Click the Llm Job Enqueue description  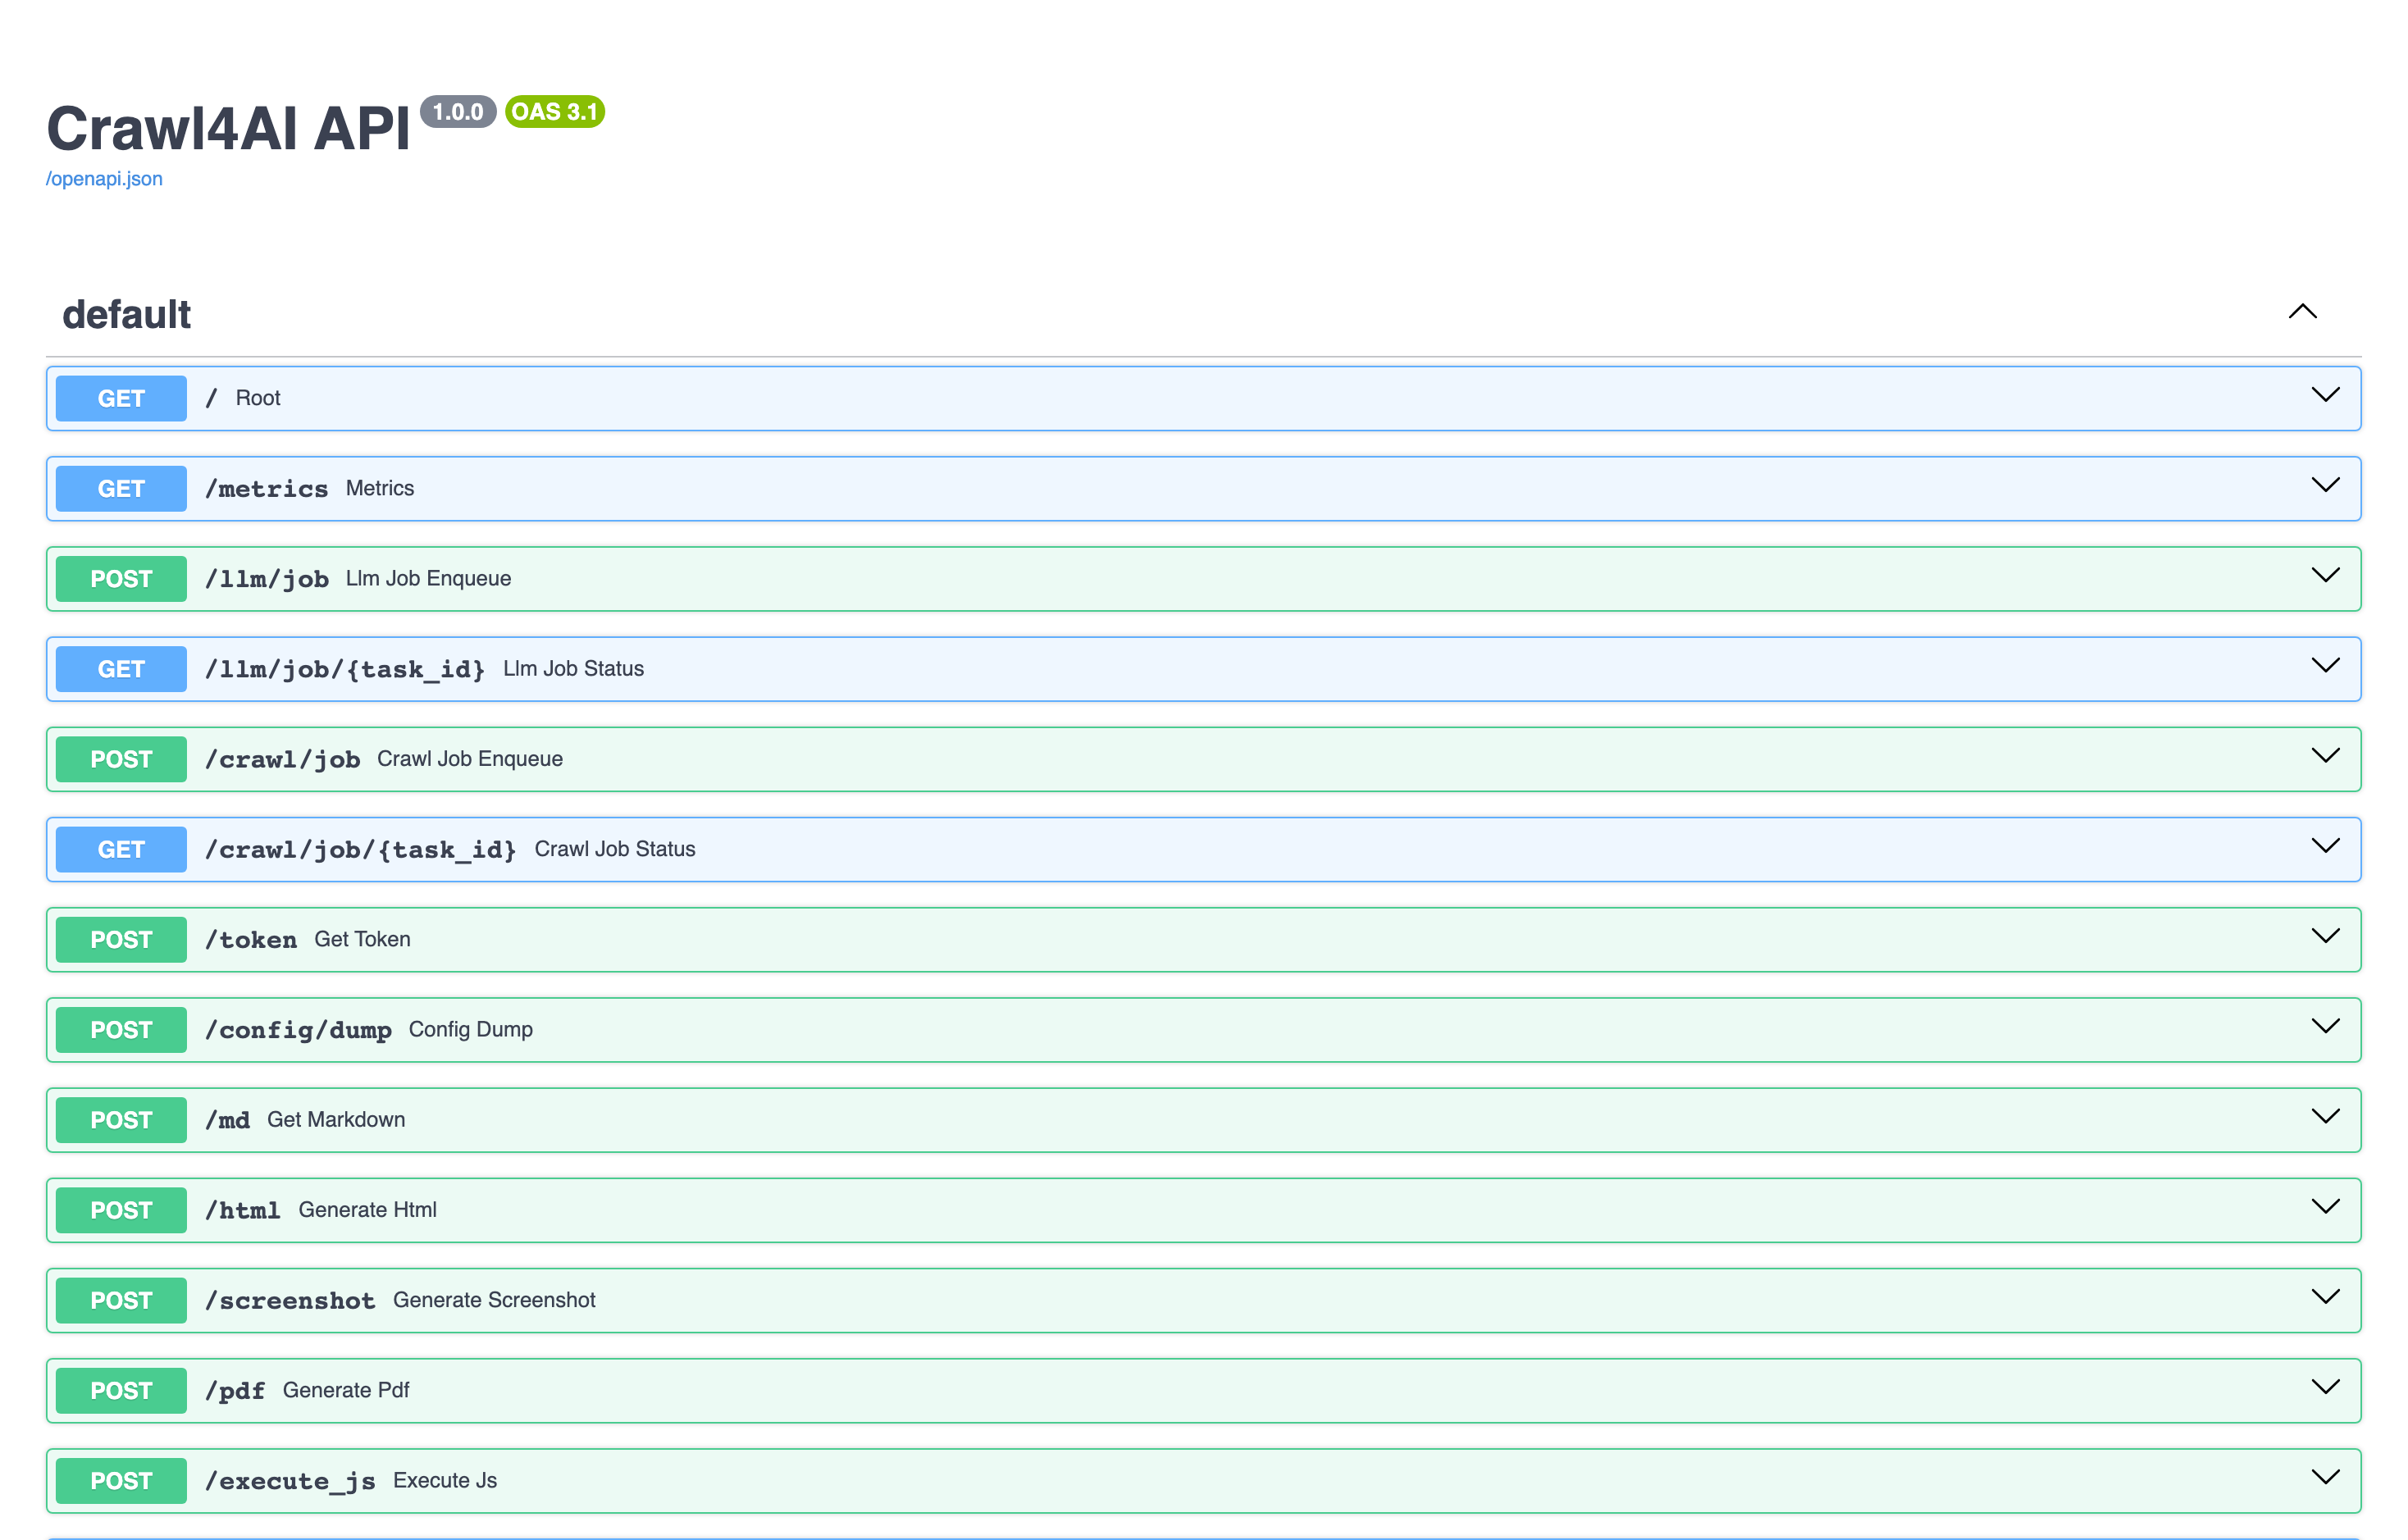(428, 578)
